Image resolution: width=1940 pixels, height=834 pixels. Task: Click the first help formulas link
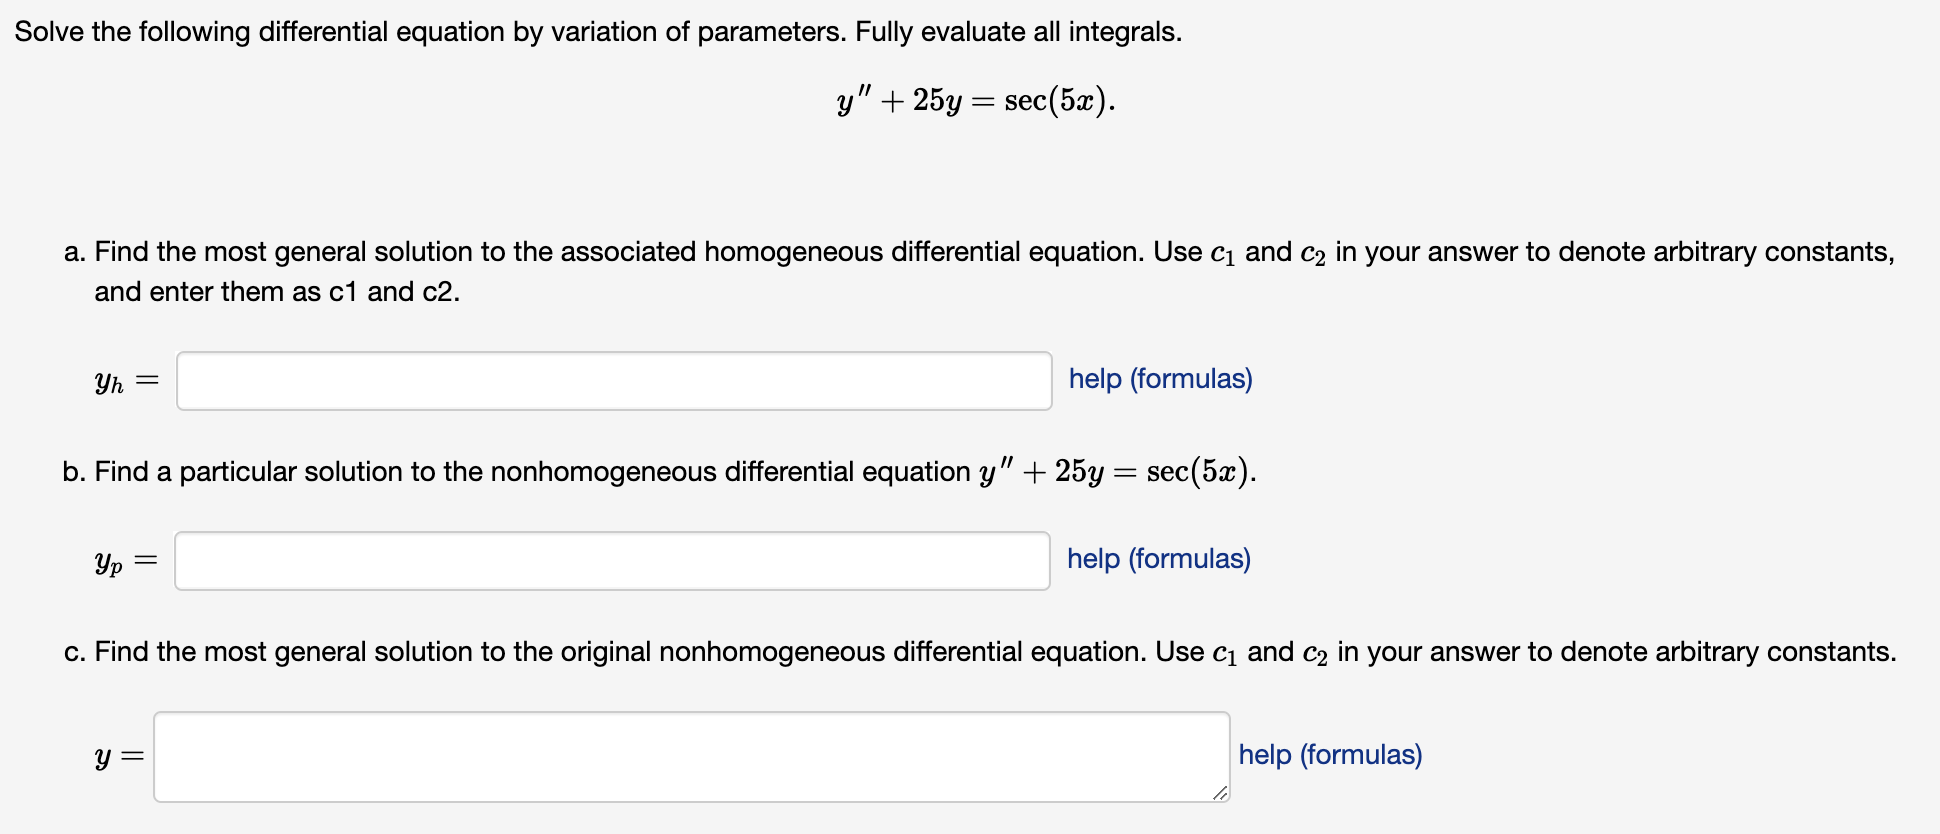point(1159,379)
